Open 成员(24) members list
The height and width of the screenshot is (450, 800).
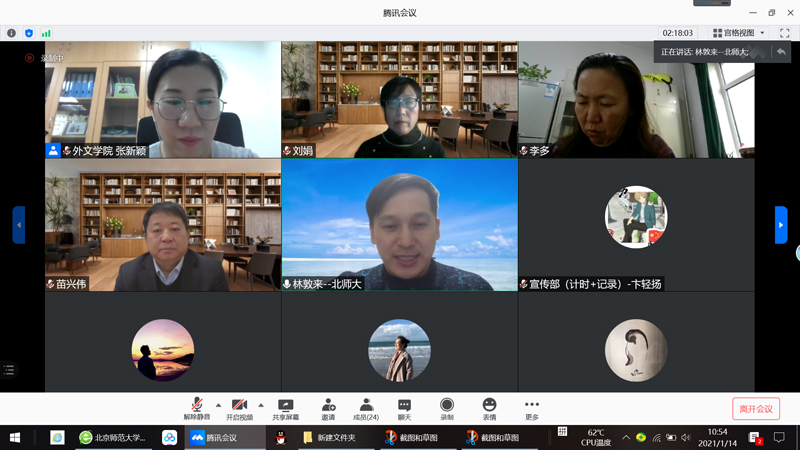[366, 407]
